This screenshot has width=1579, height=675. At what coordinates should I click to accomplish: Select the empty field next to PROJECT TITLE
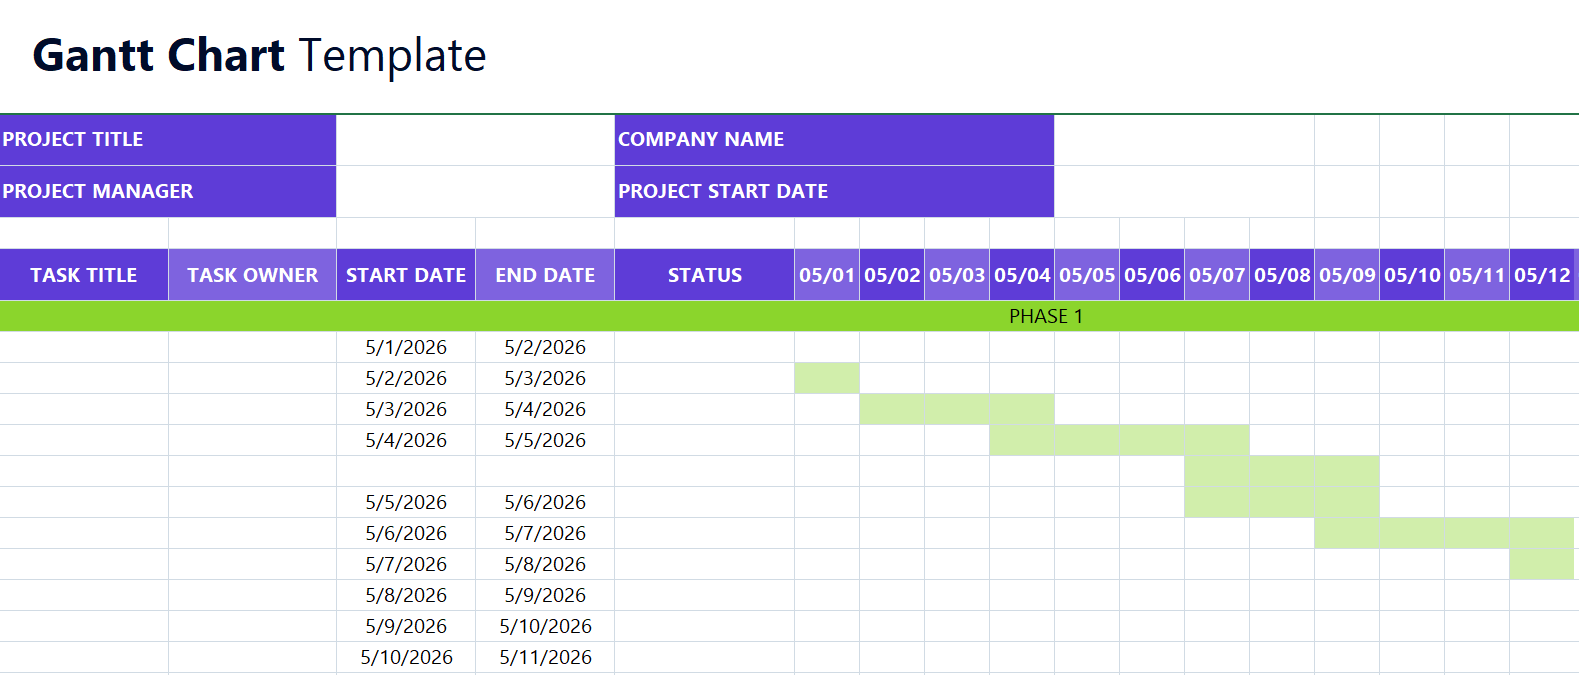[x=476, y=140]
